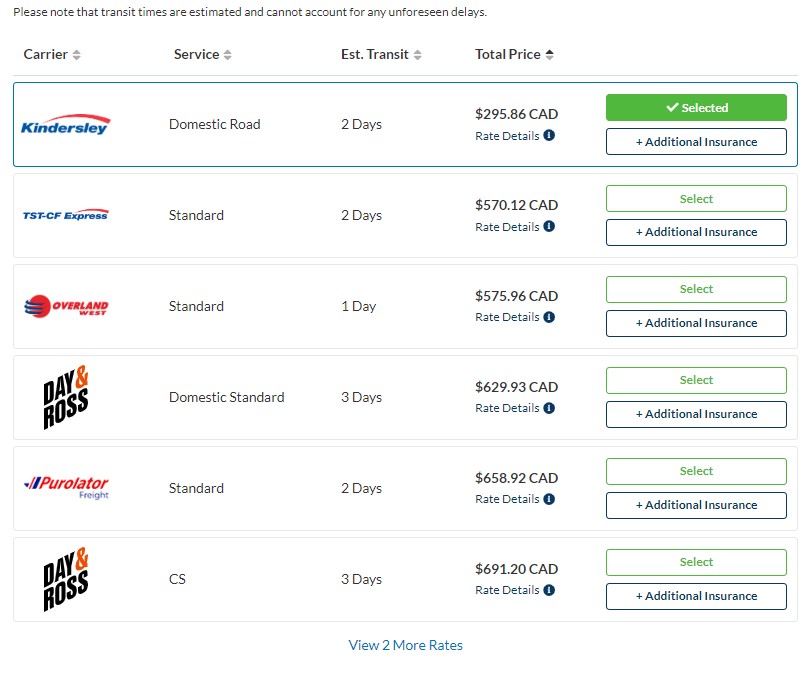The height and width of the screenshot is (675, 800).
Task: Click the Kindersley rate details info icon
Action: click(x=549, y=135)
